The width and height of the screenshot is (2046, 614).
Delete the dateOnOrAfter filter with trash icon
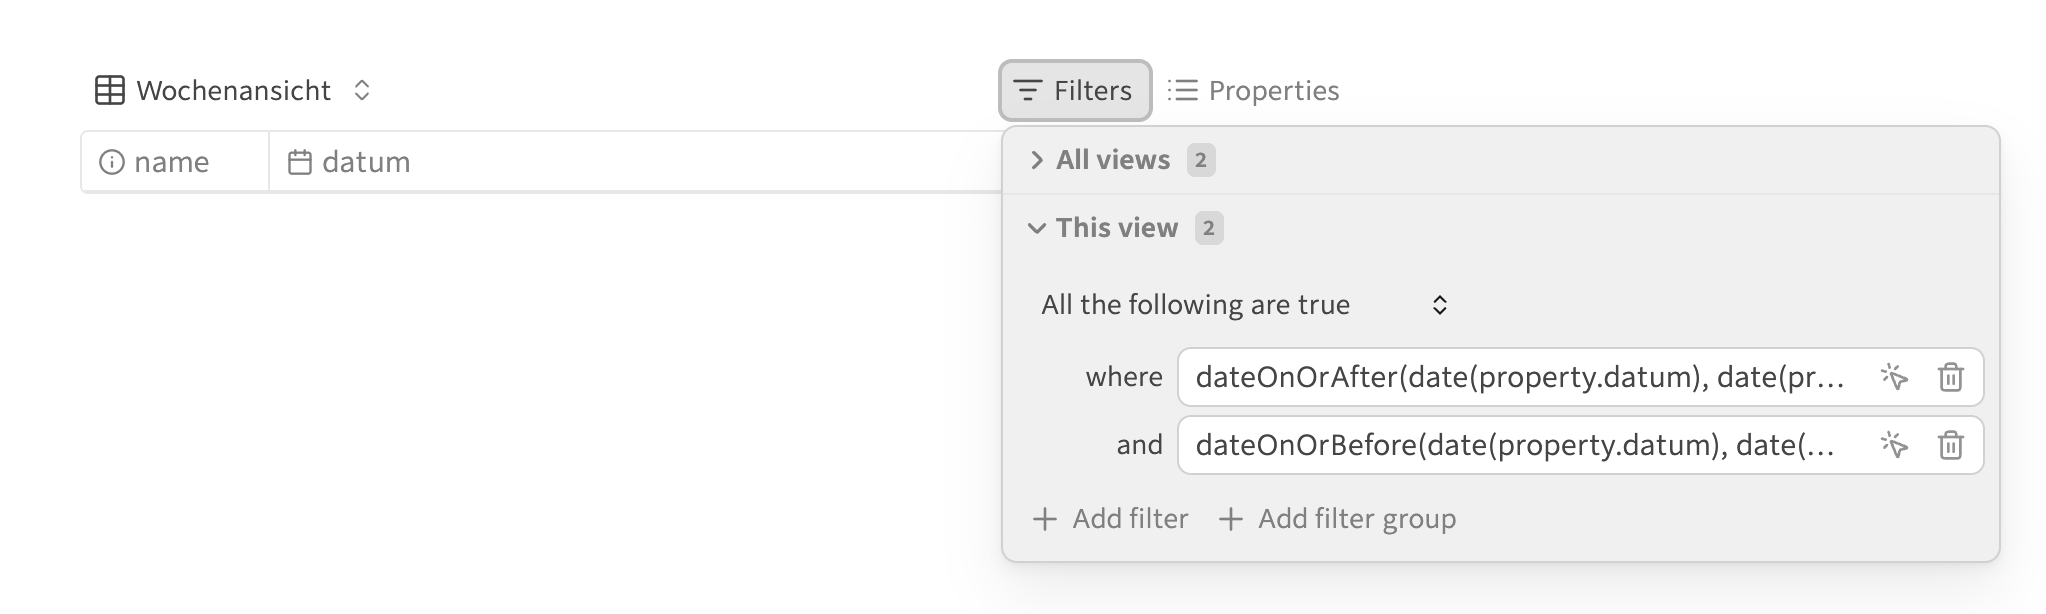click(x=1951, y=377)
